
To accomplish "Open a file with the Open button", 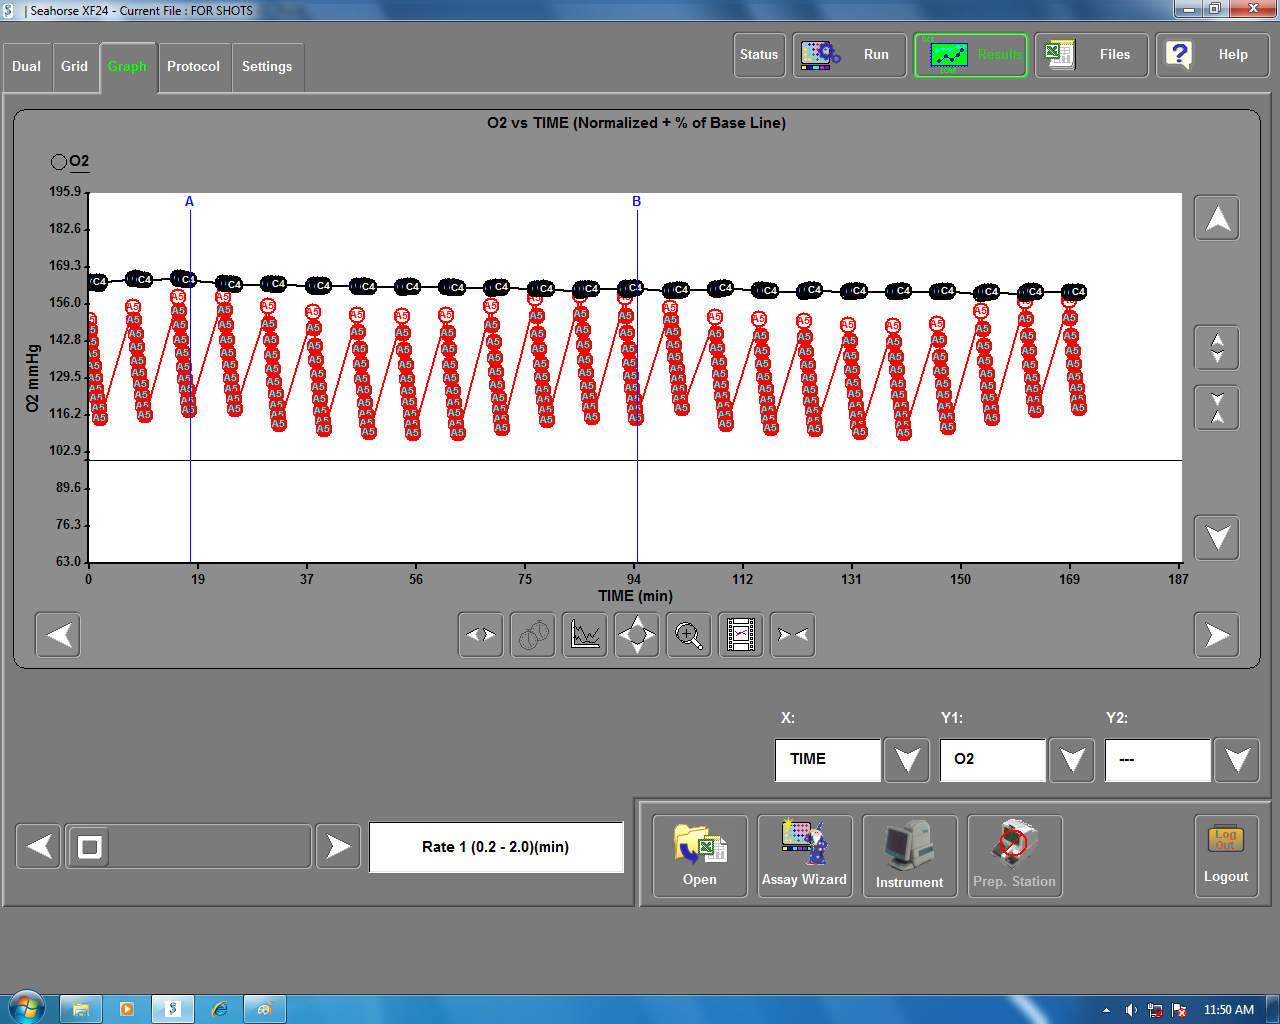I will click(x=700, y=856).
